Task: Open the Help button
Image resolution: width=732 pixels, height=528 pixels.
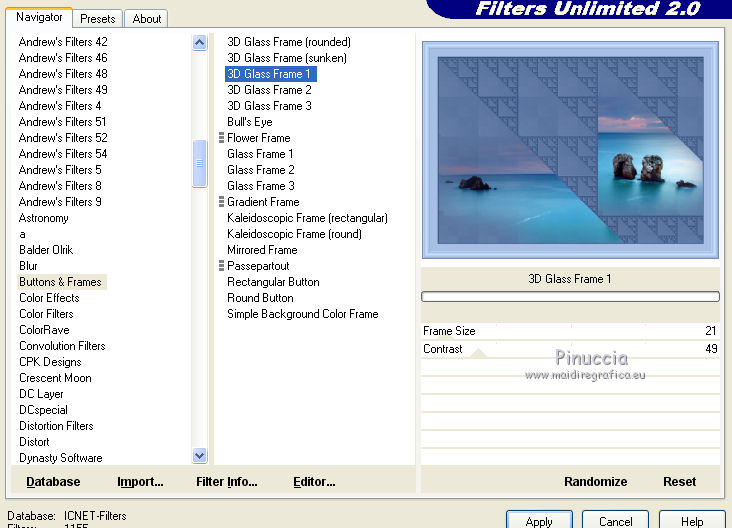Action: pyautogui.click(x=692, y=520)
